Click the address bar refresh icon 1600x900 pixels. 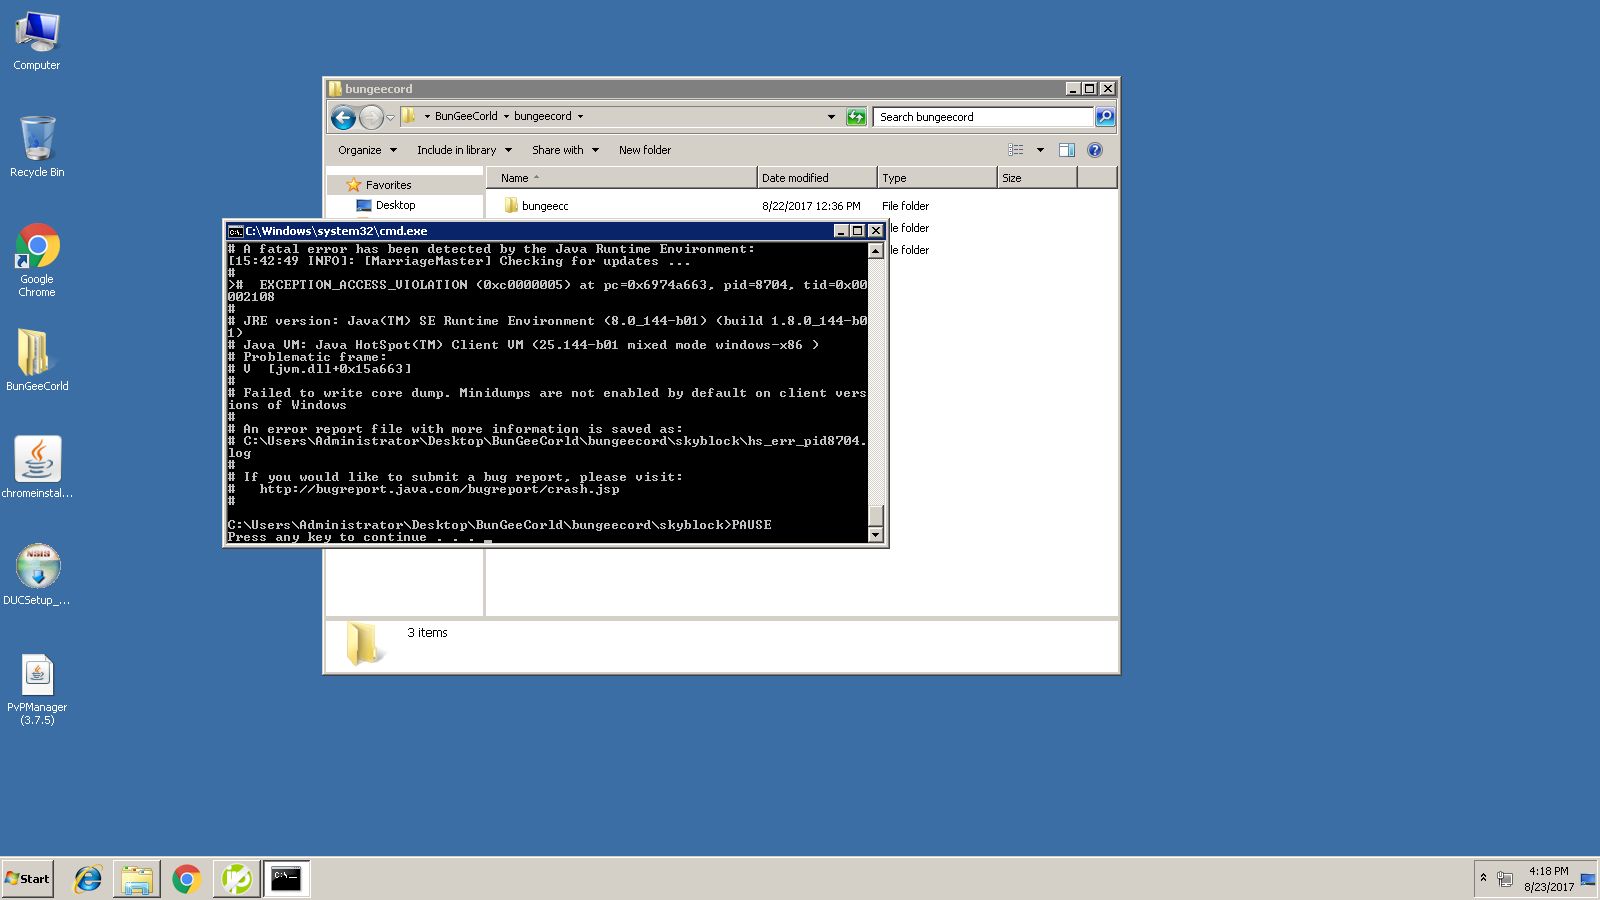point(856,117)
